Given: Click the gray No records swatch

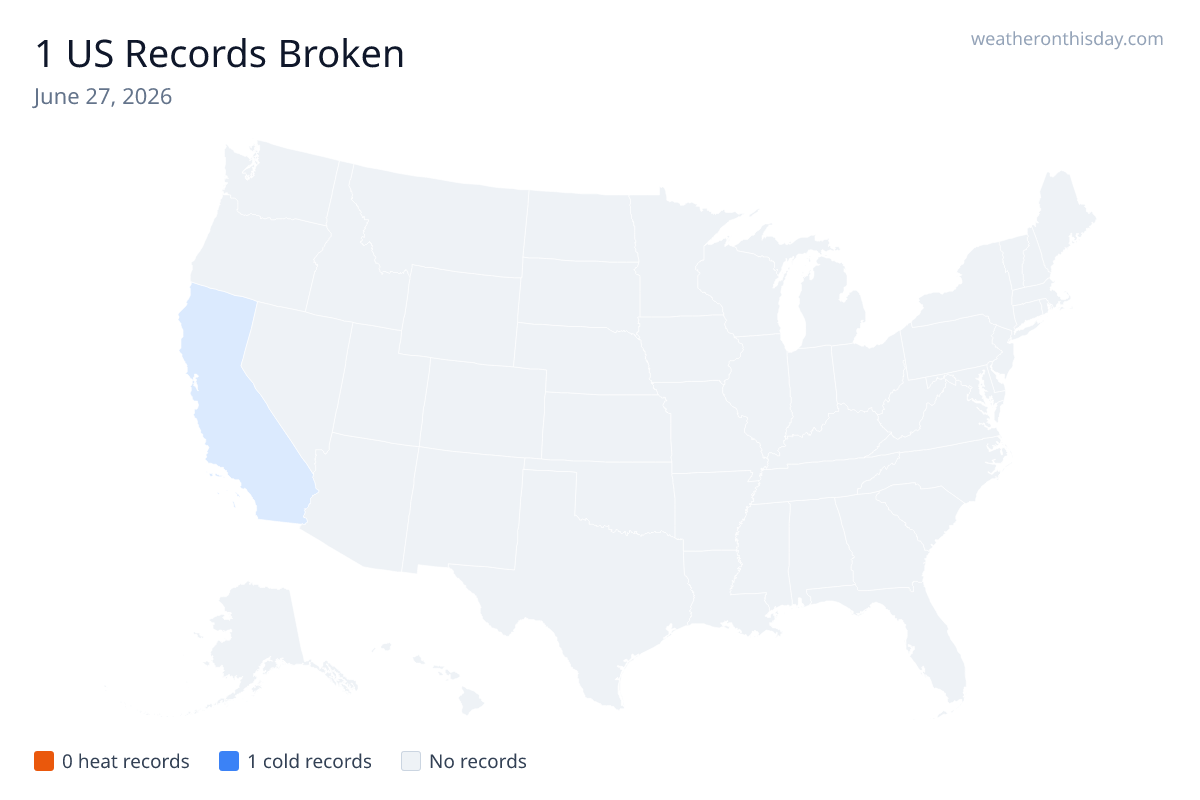Looking at the screenshot, I should (411, 761).
